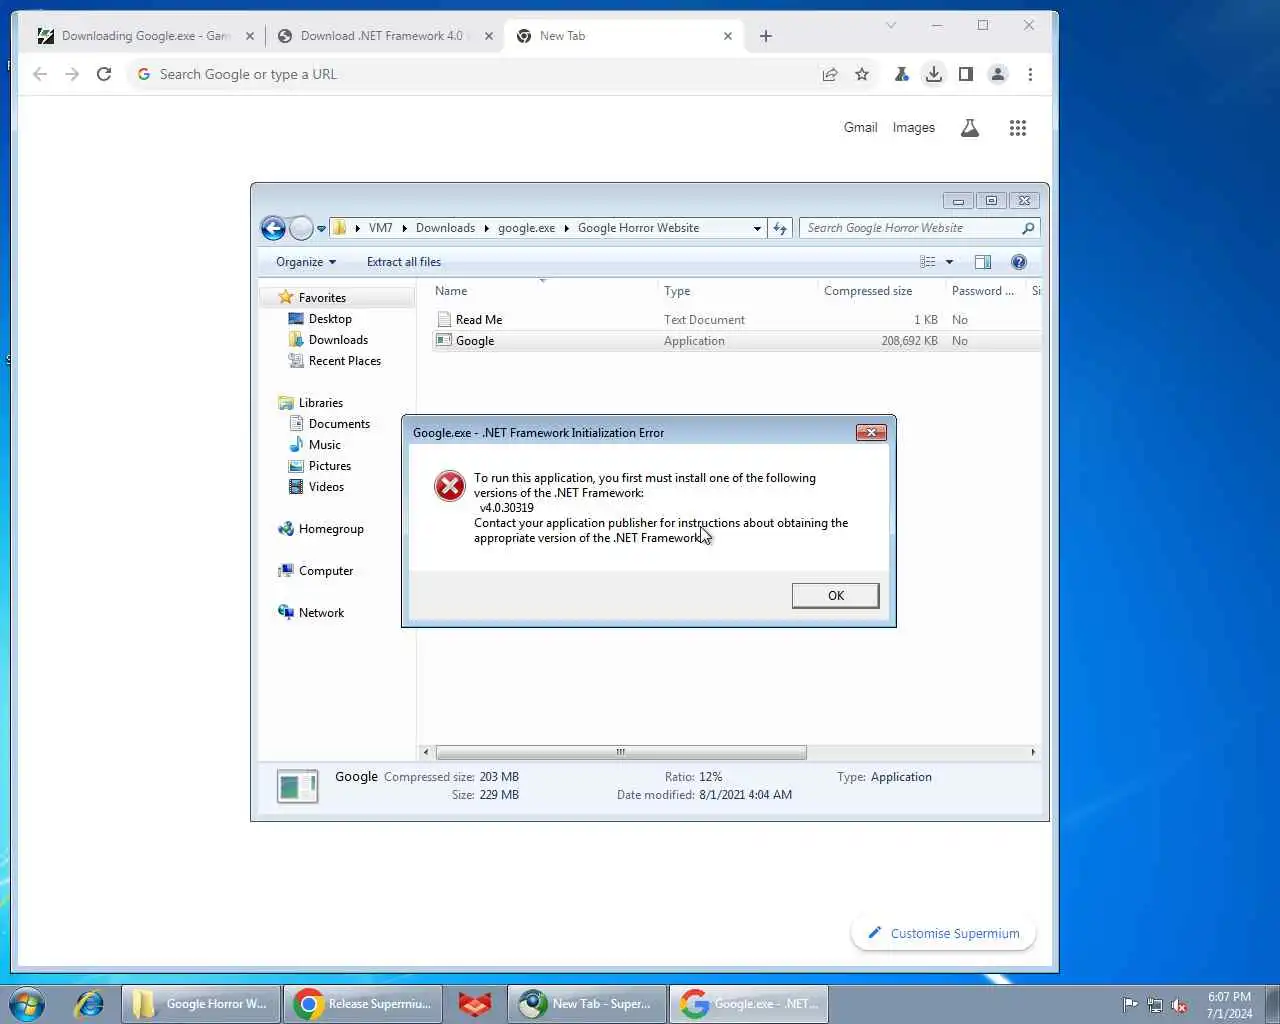Select Pictures library
Image resolution: width=1280 pixels, height=1024 pixels.
(x=330, y=466)
